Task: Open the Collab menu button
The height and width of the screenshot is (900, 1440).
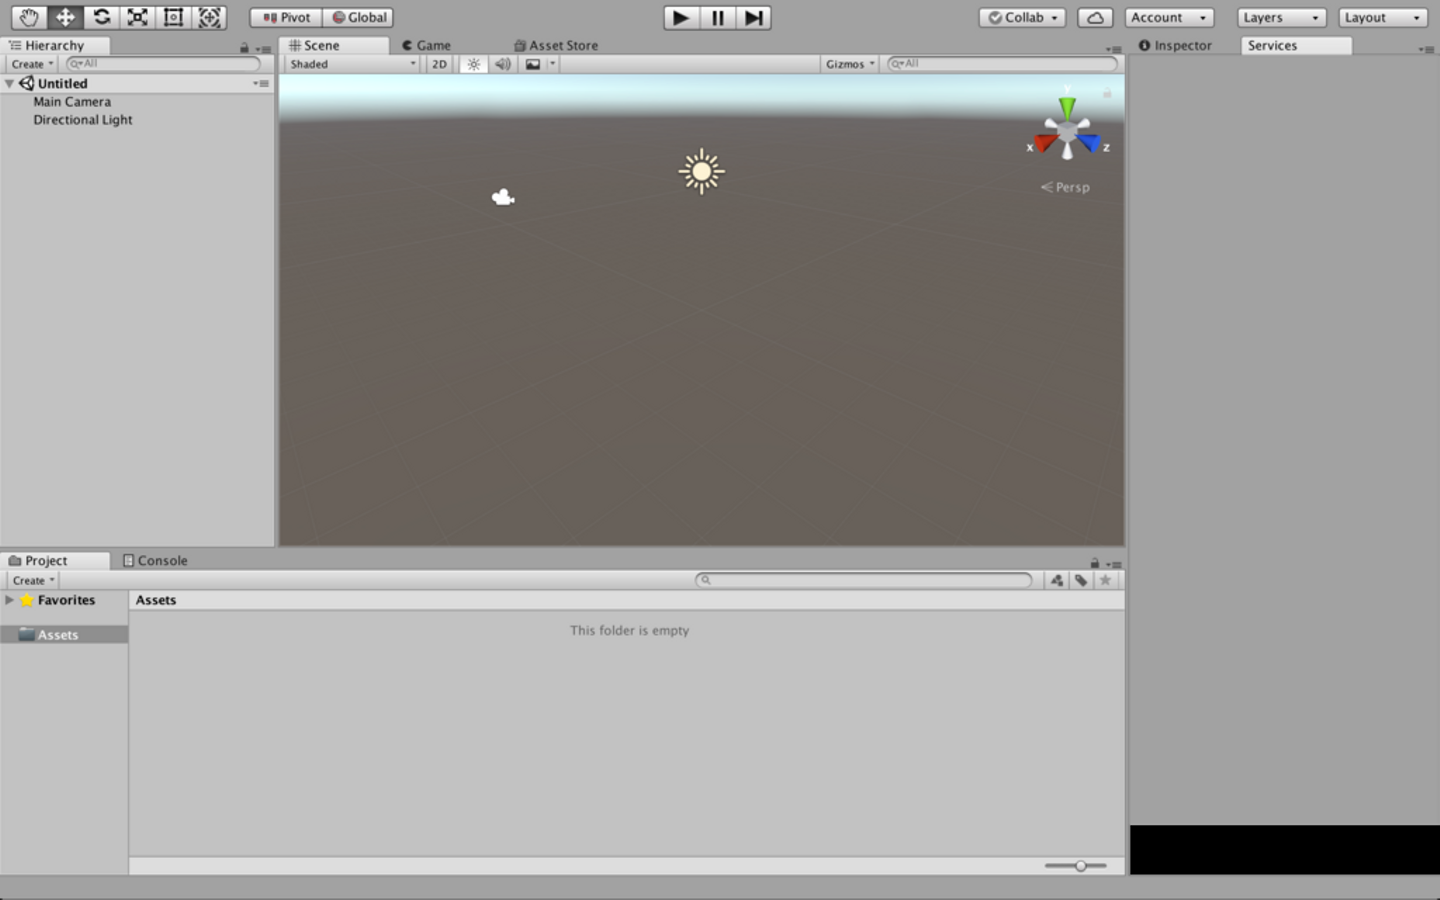Action: coord(1022,17)
